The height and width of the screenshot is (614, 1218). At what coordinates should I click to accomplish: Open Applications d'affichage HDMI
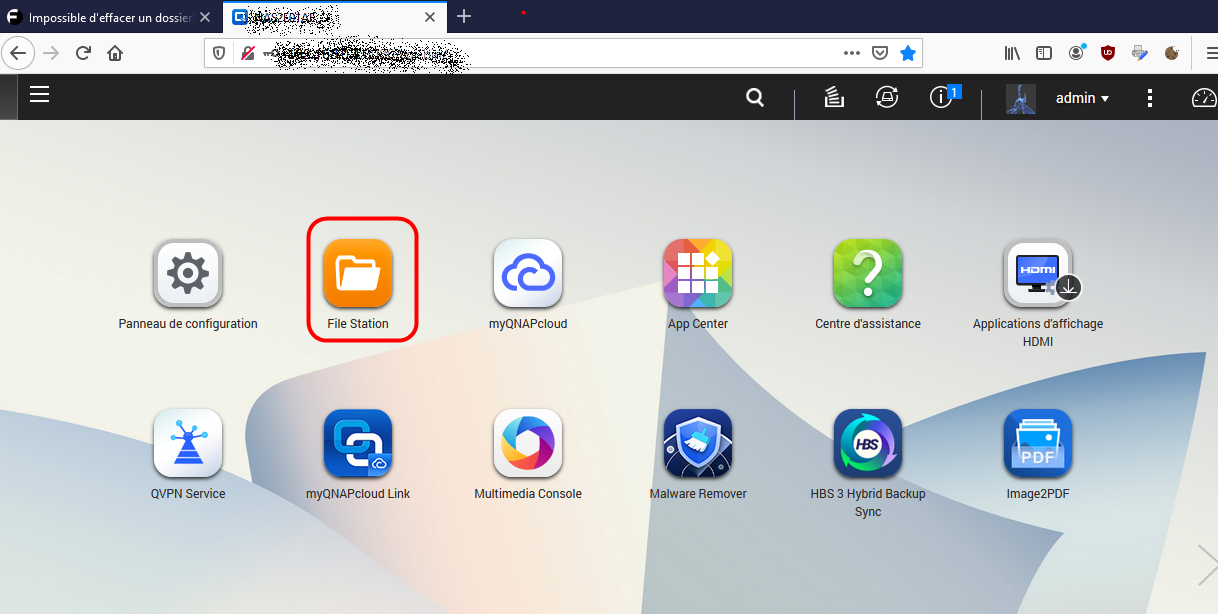coord(1040,273)
